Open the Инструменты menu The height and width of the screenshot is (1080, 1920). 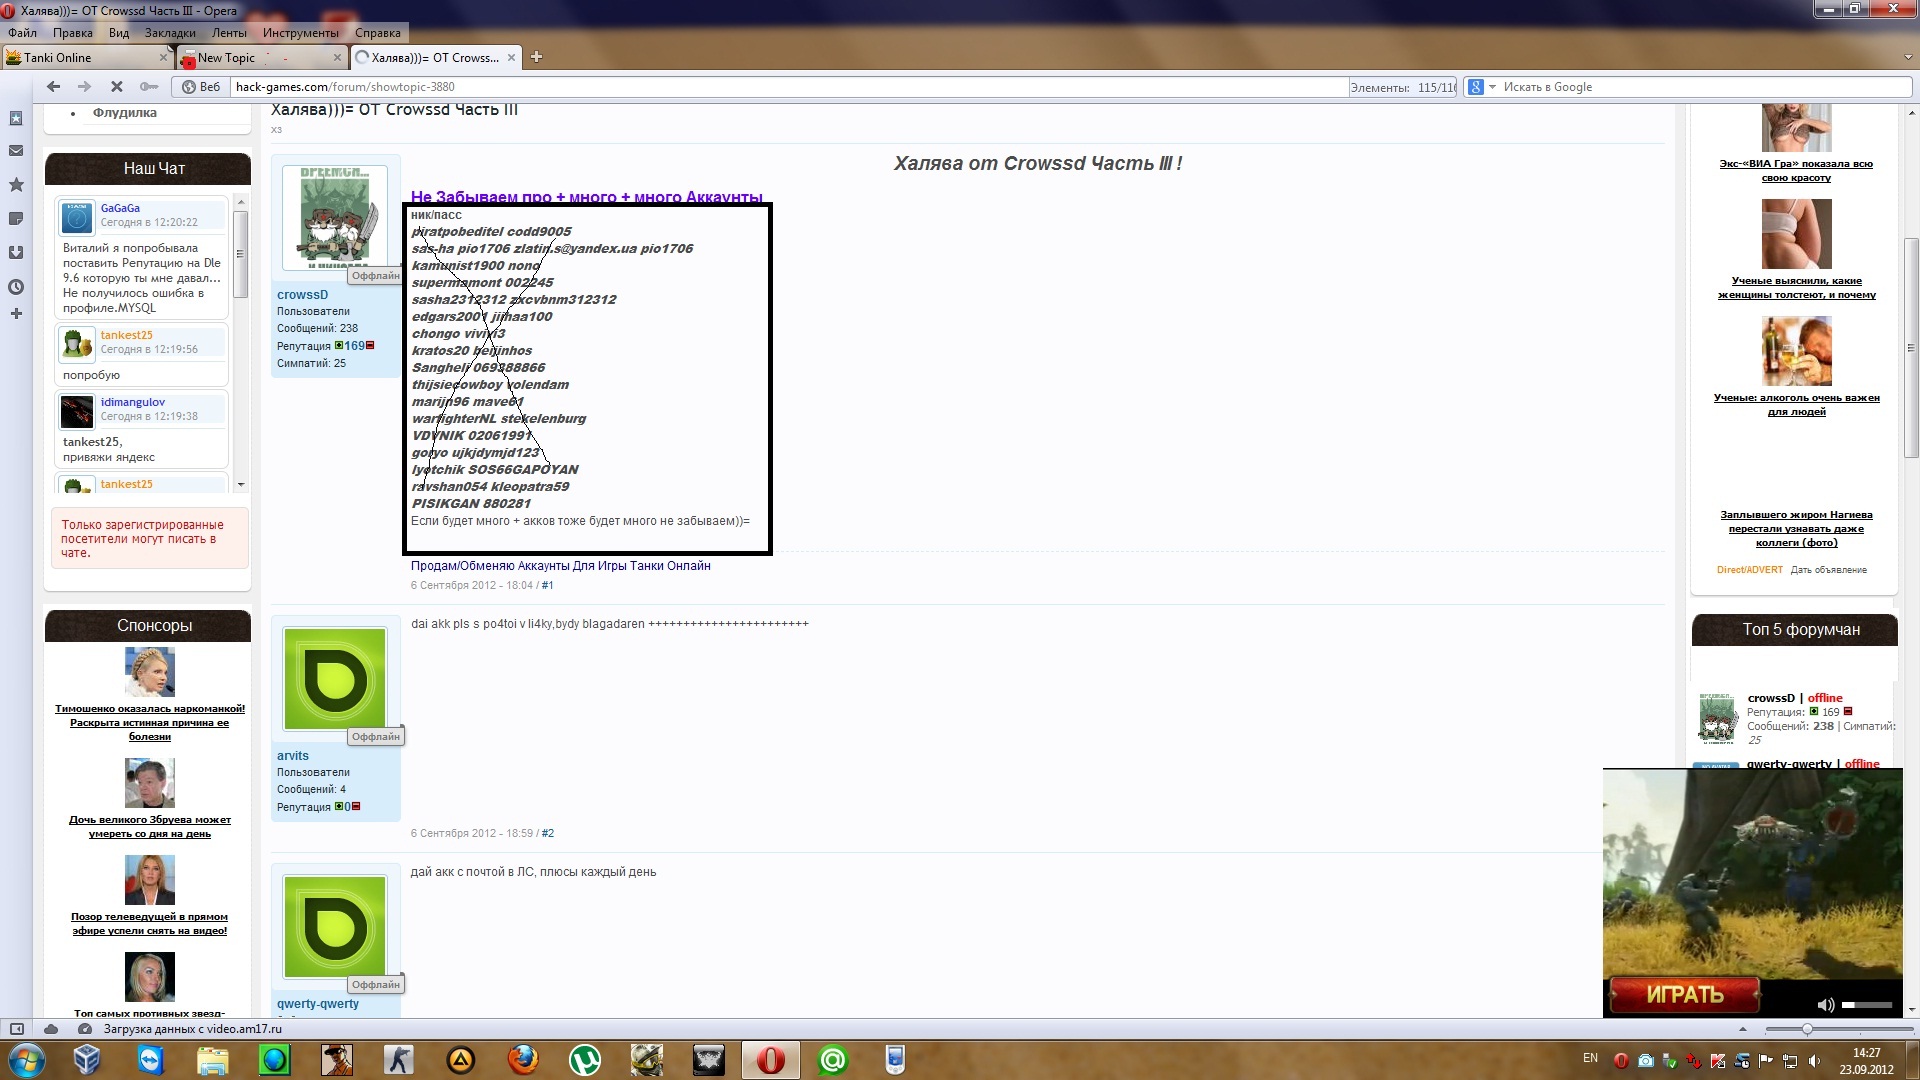coord(301,32)
